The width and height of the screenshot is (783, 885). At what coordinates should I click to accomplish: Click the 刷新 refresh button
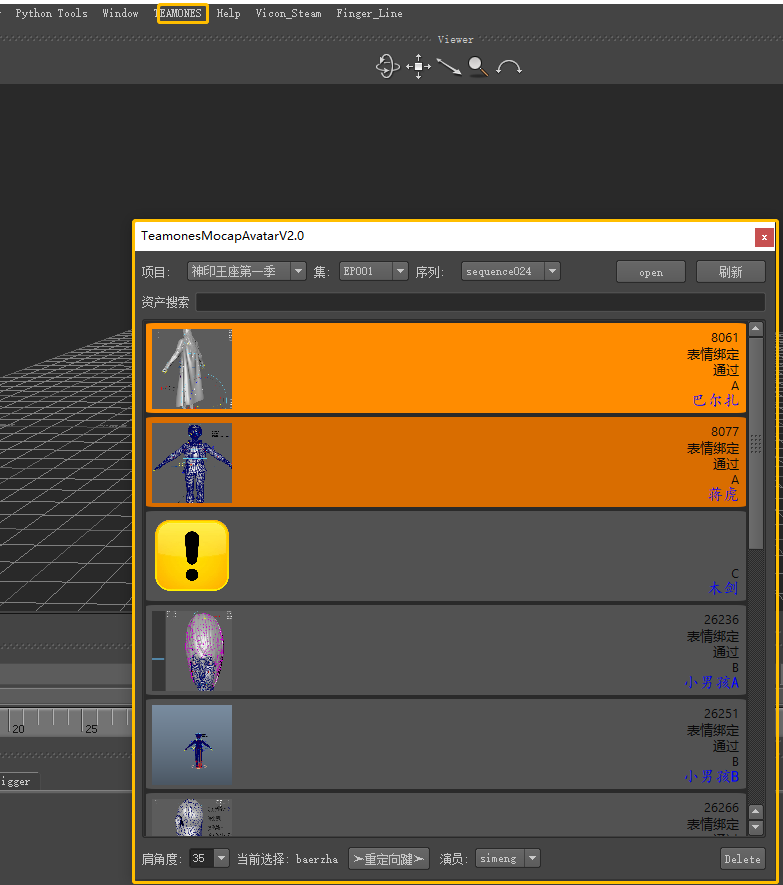pos(731,271)
